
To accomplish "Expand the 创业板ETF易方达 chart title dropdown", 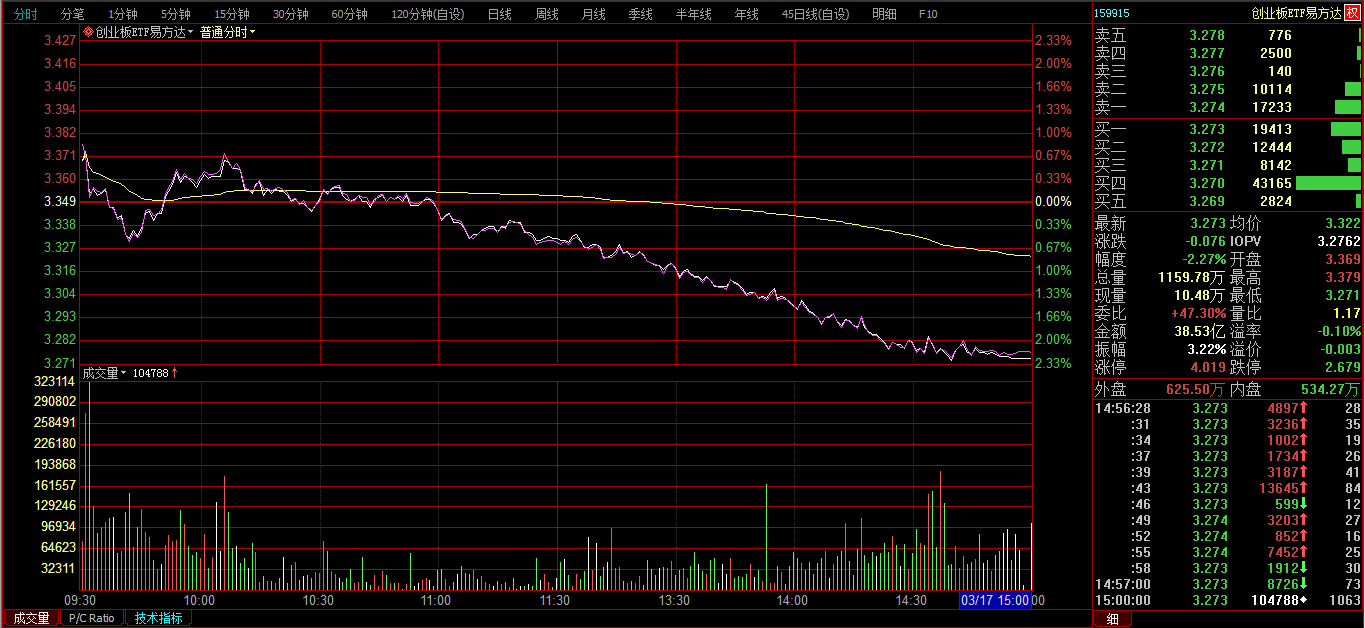I will [190, 32].
